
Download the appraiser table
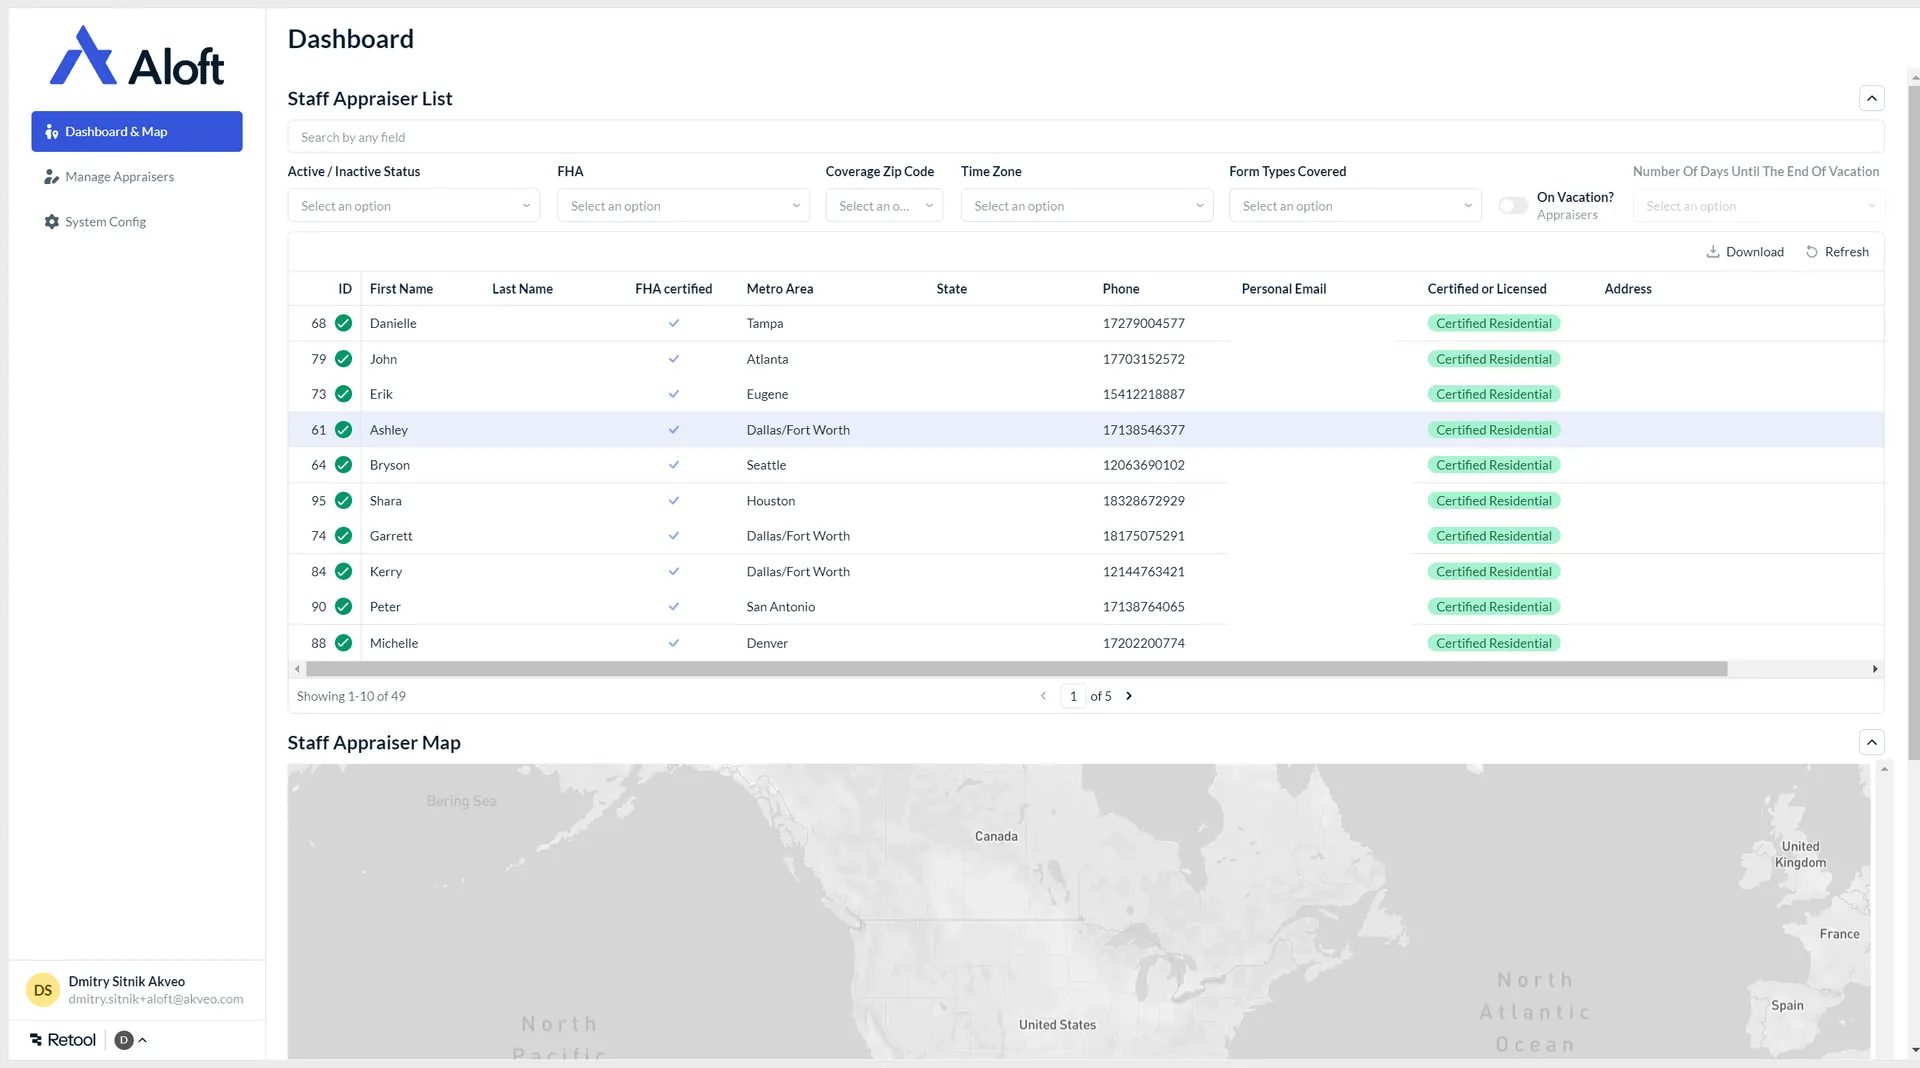pos(1745,252)
